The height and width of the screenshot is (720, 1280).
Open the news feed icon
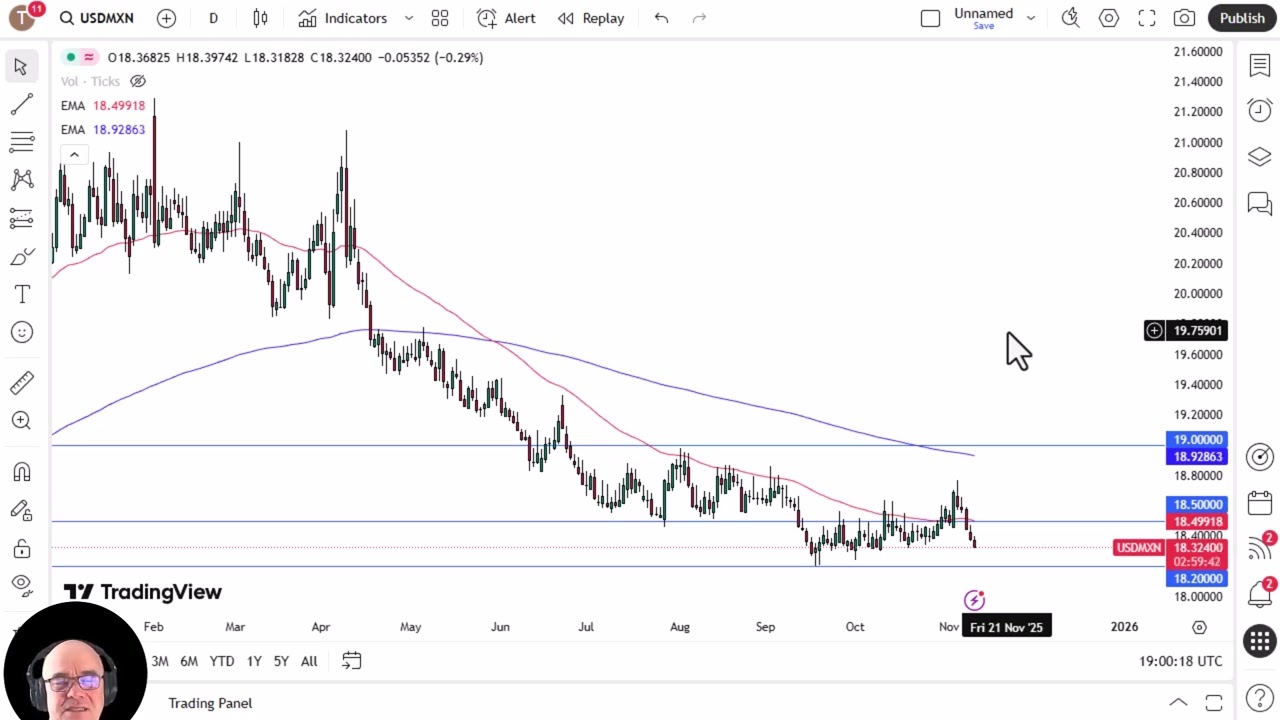click(x=1259, y=548)
